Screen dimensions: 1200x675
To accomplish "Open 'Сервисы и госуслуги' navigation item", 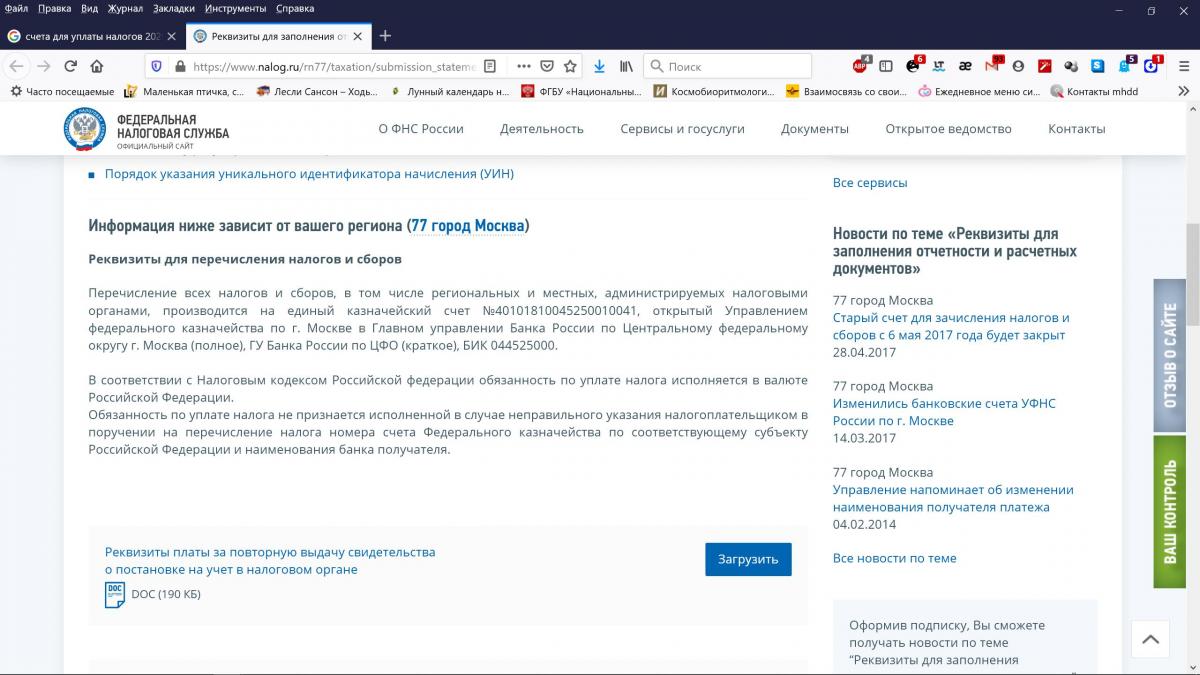I will (x=682, y=129).
